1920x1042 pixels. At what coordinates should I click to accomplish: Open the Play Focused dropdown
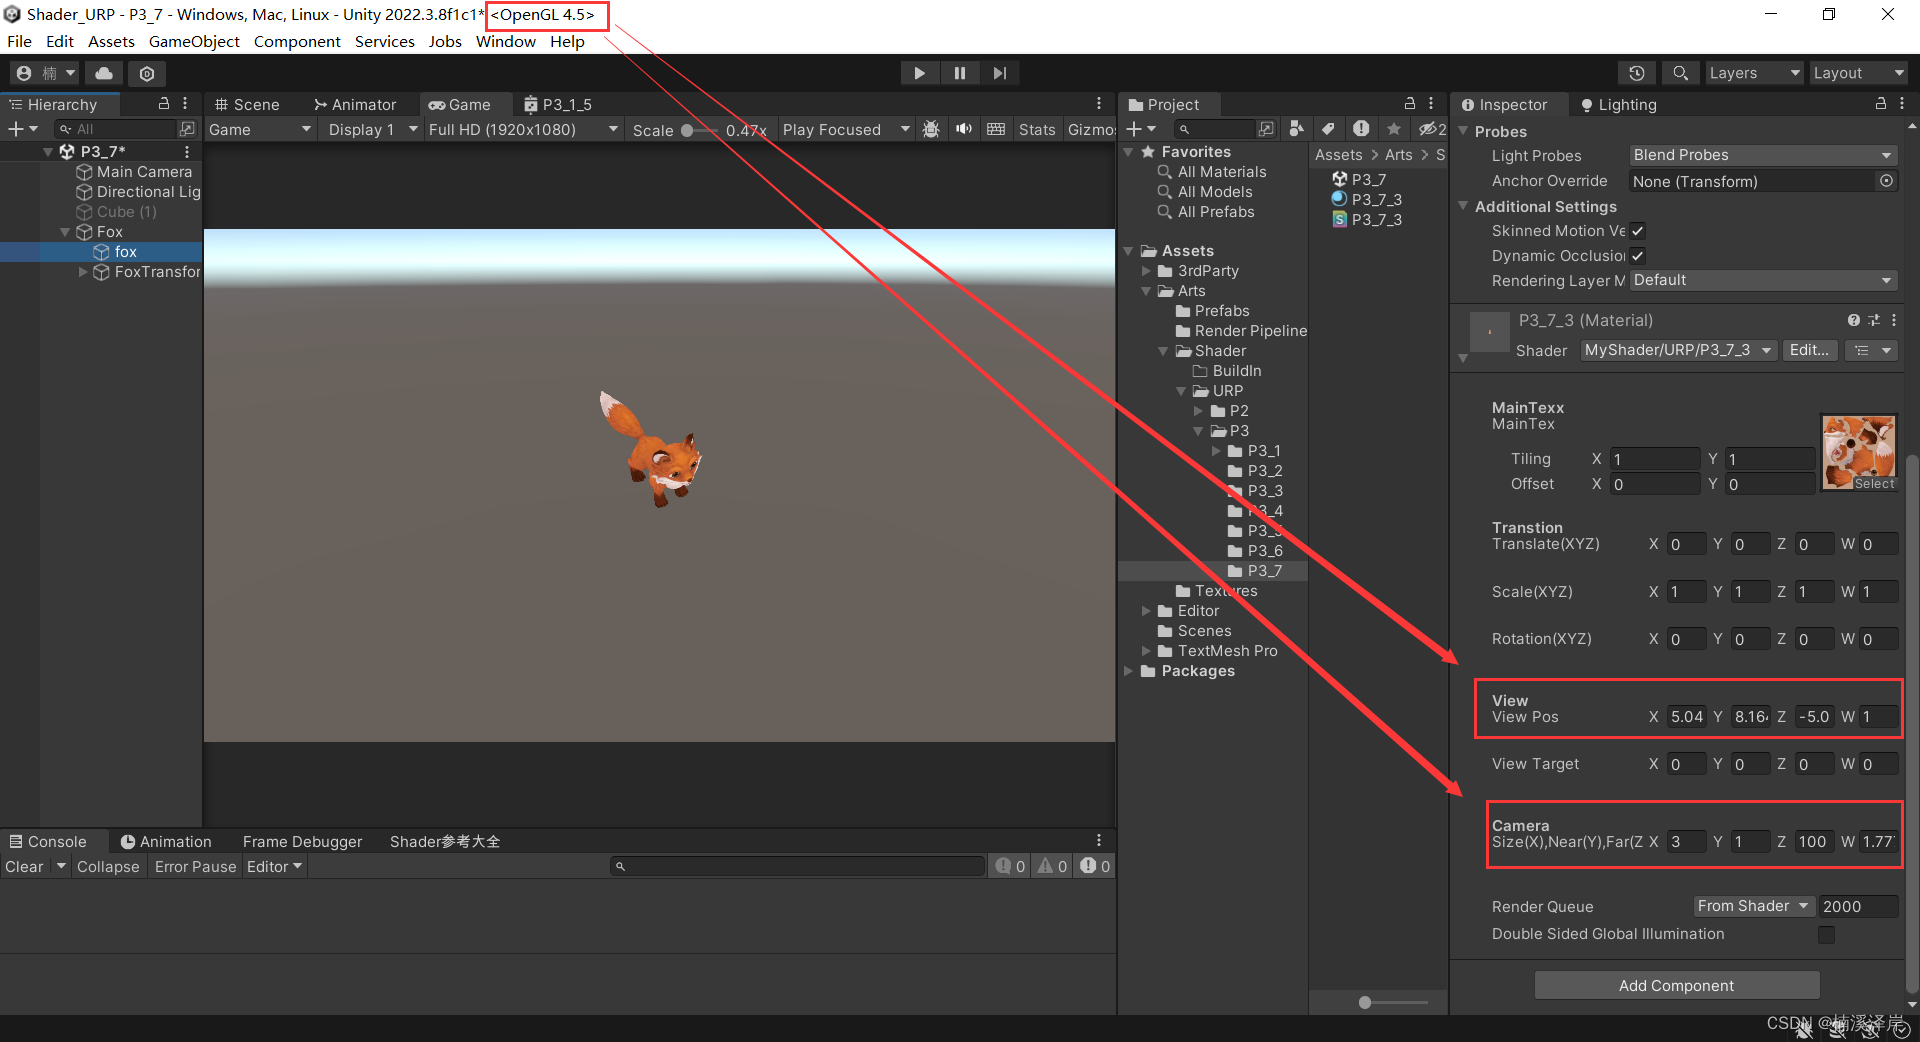coord(846,129)
